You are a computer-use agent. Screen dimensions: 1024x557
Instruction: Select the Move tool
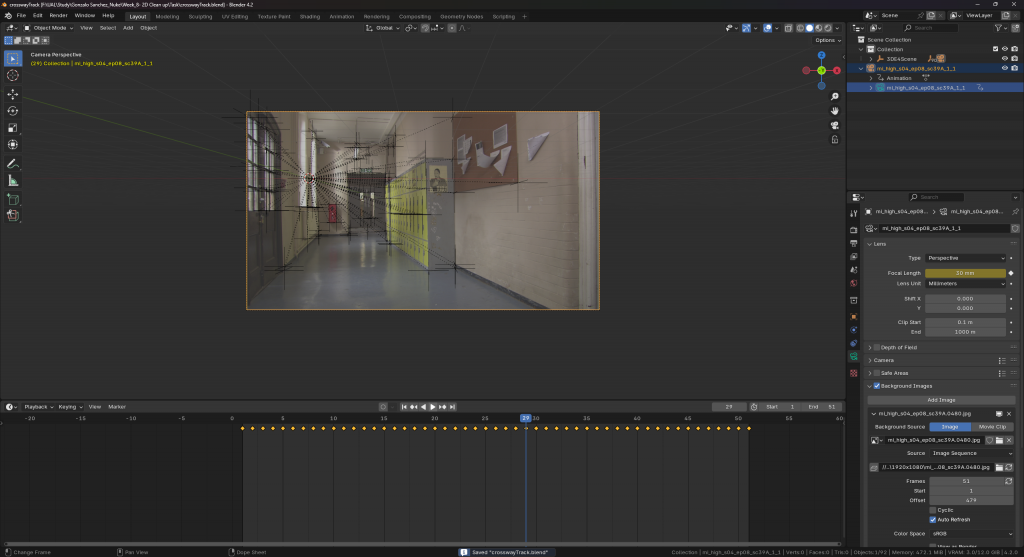[x=12, y=94]
